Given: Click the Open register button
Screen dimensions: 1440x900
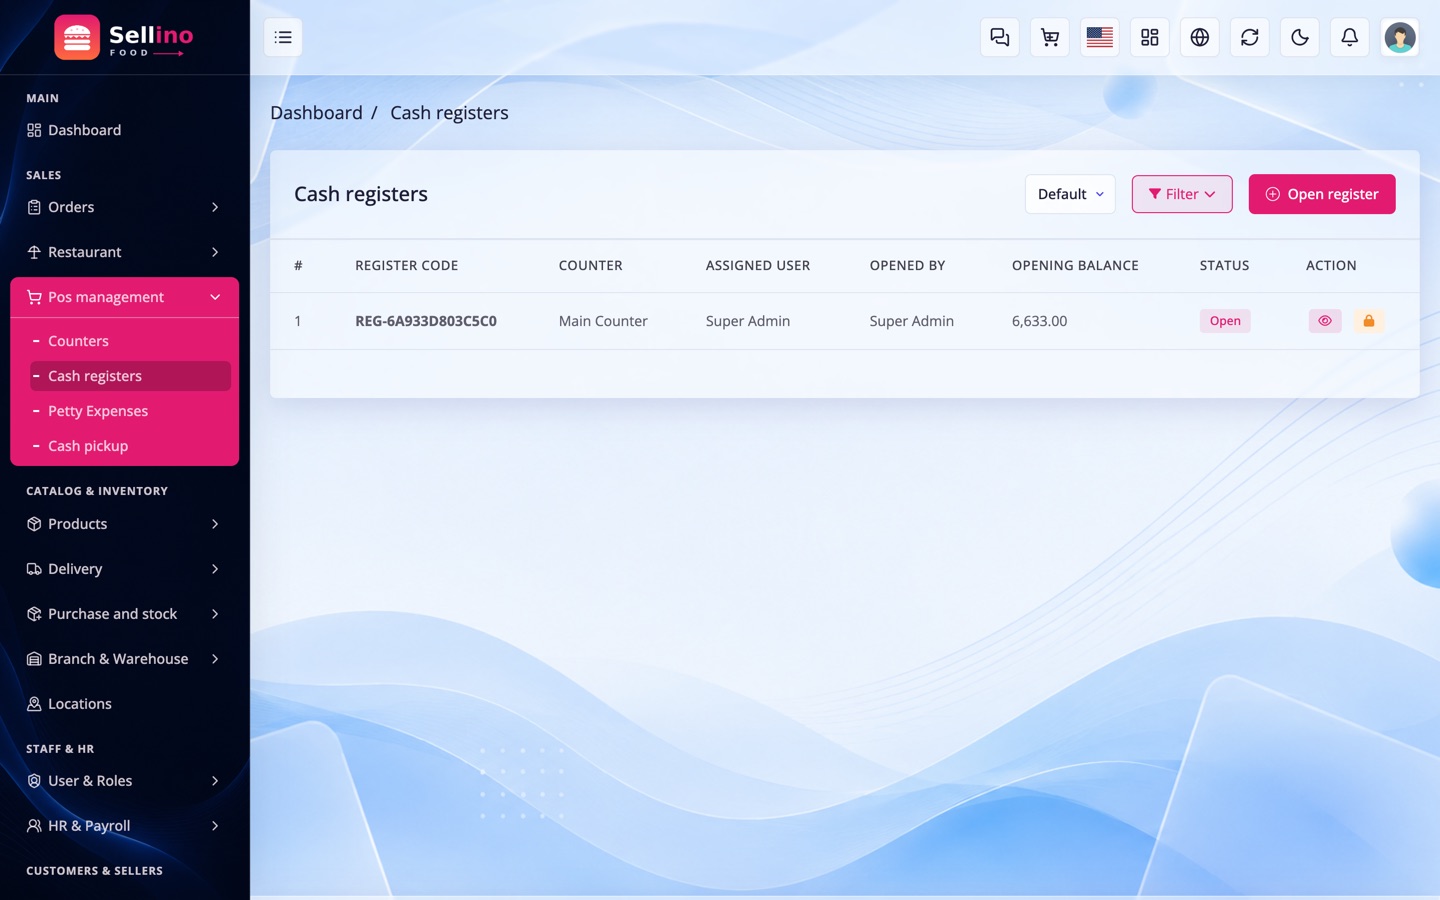Looking at the screenshot, I should [x=1322, y=194].
